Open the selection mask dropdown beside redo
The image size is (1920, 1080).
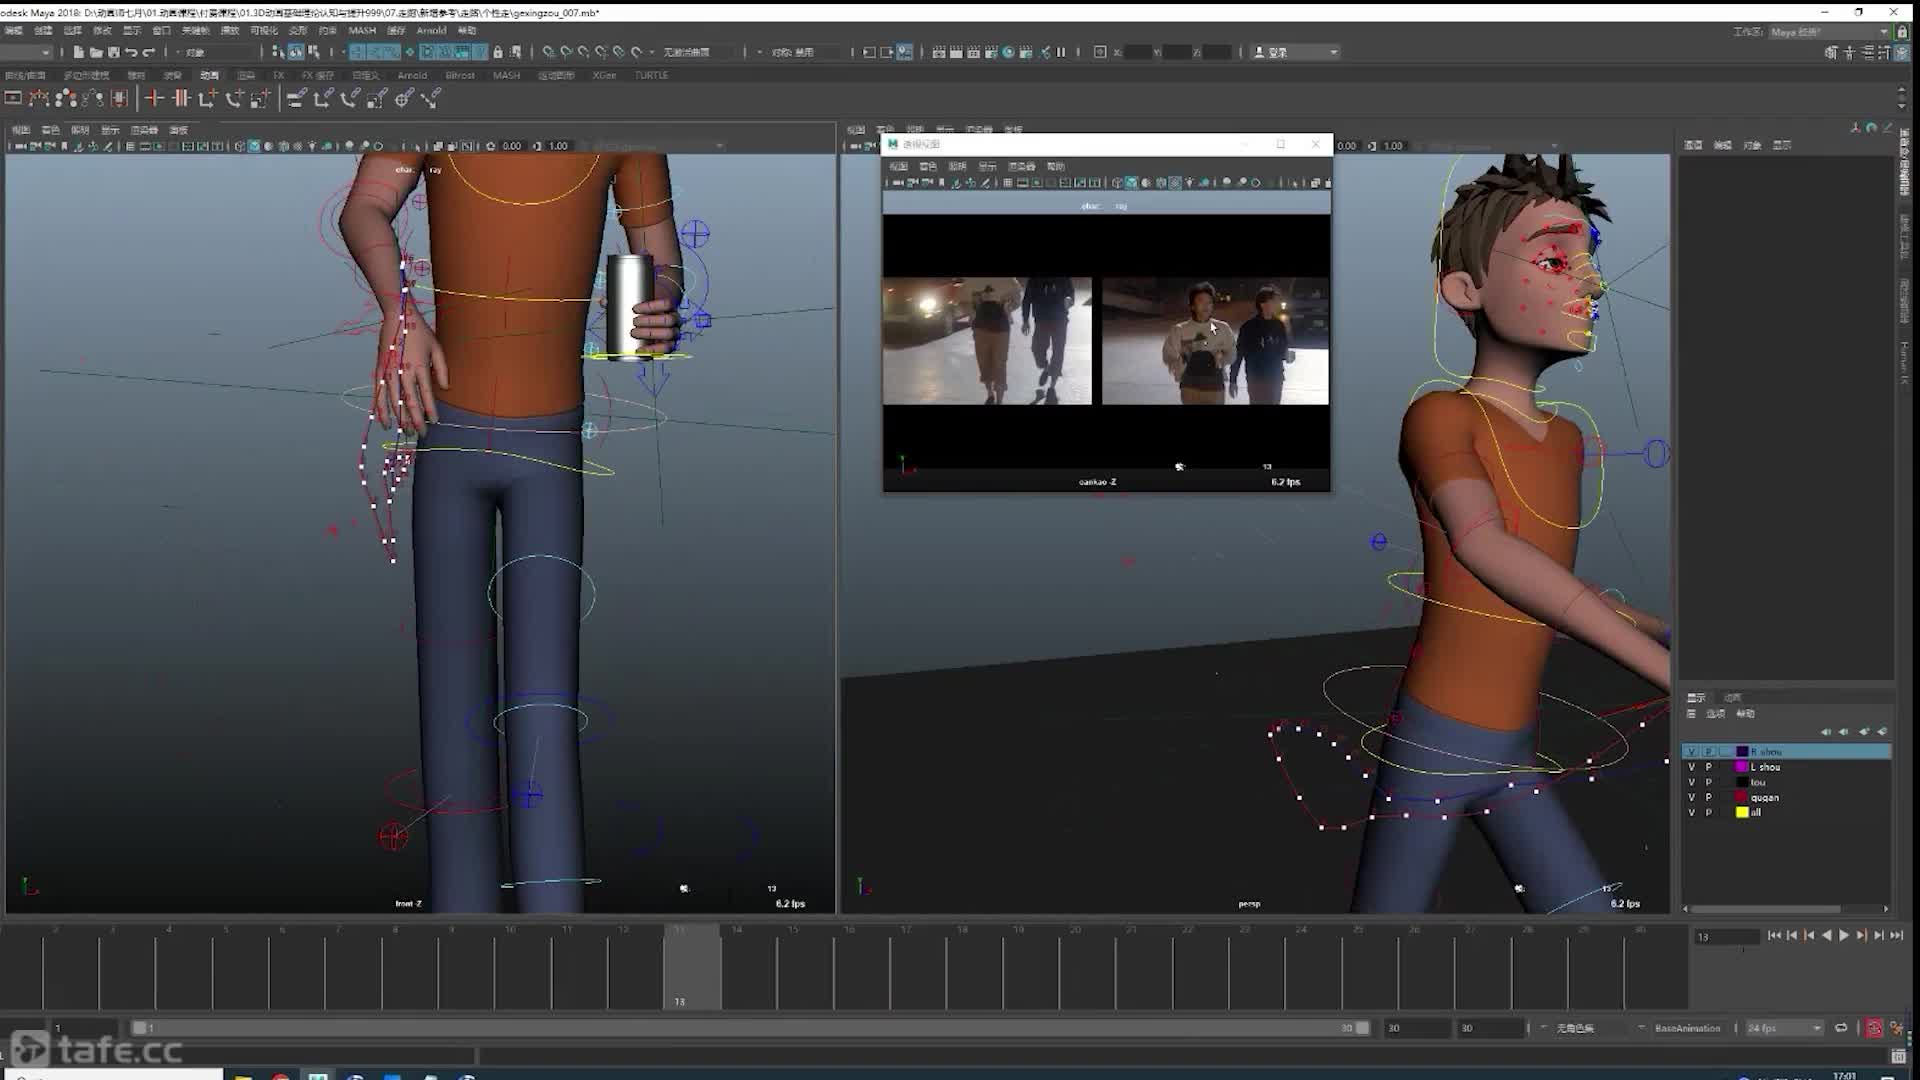pyautogui.click(x=216, y=52)
